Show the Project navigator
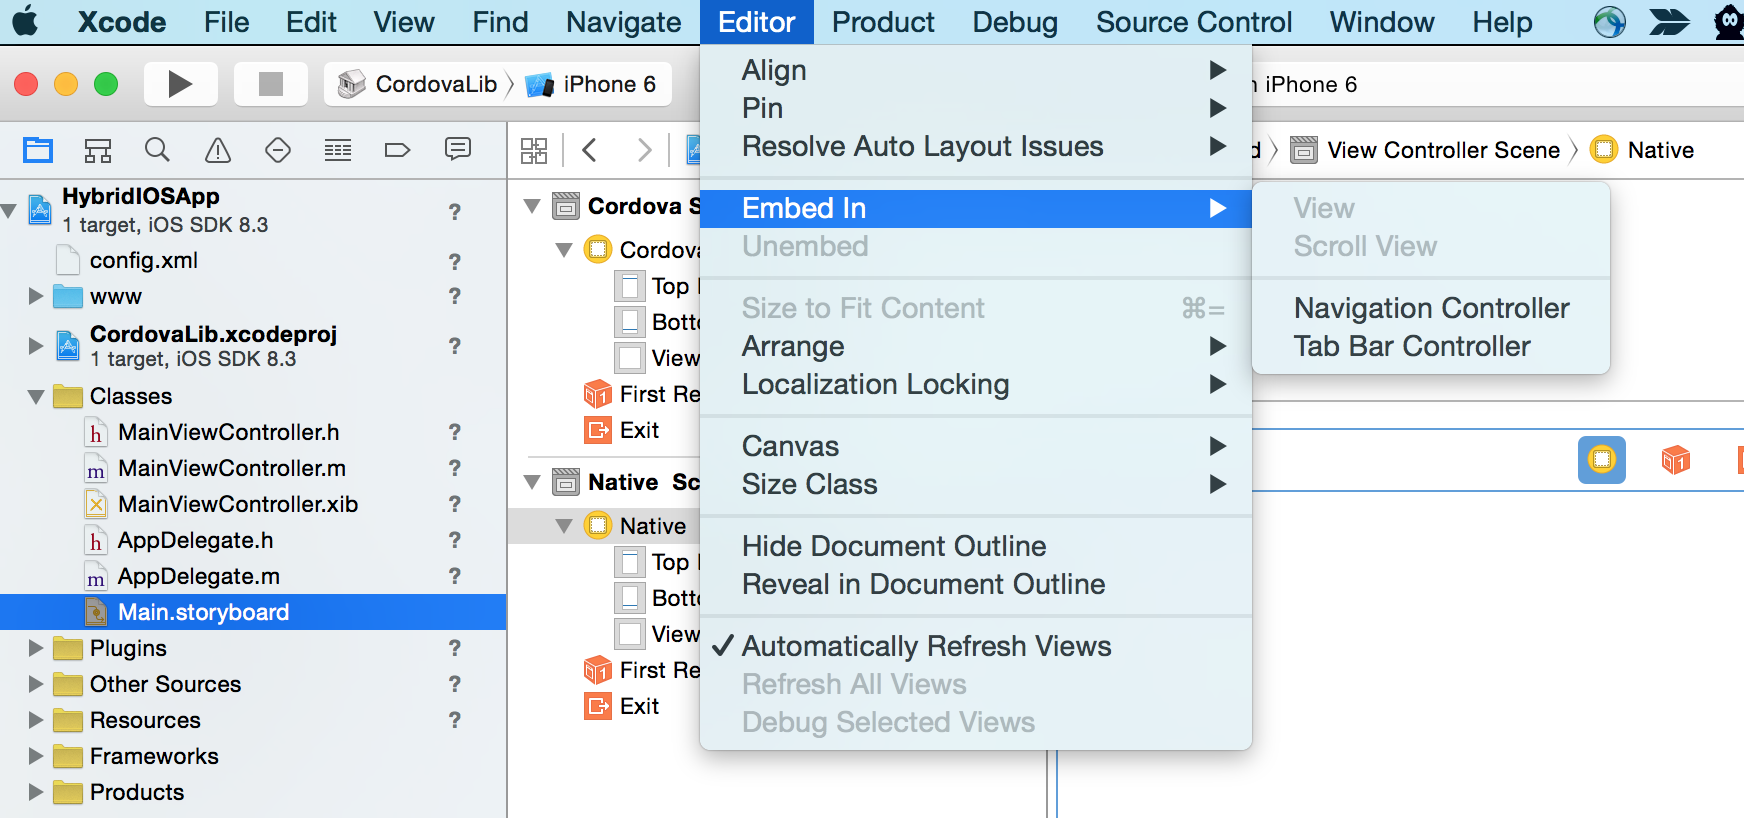Screen dimensions: 1744x818 (x=38, y=150)
